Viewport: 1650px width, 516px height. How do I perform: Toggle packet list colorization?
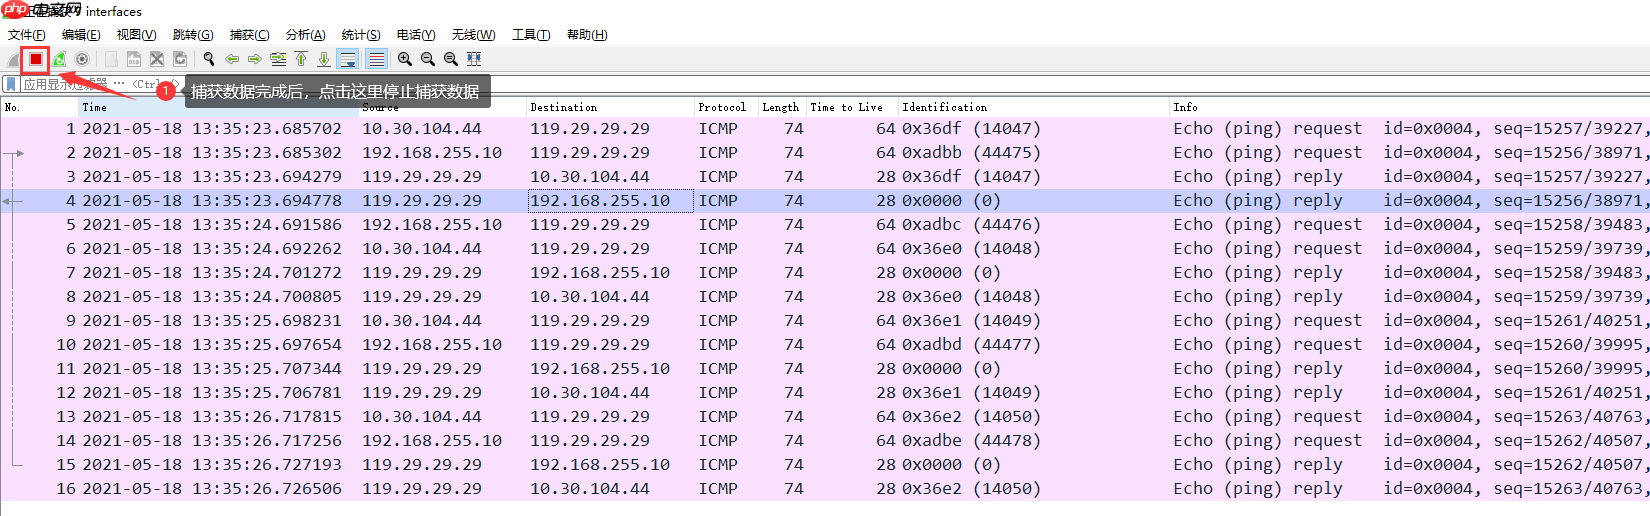click(376, 59)
